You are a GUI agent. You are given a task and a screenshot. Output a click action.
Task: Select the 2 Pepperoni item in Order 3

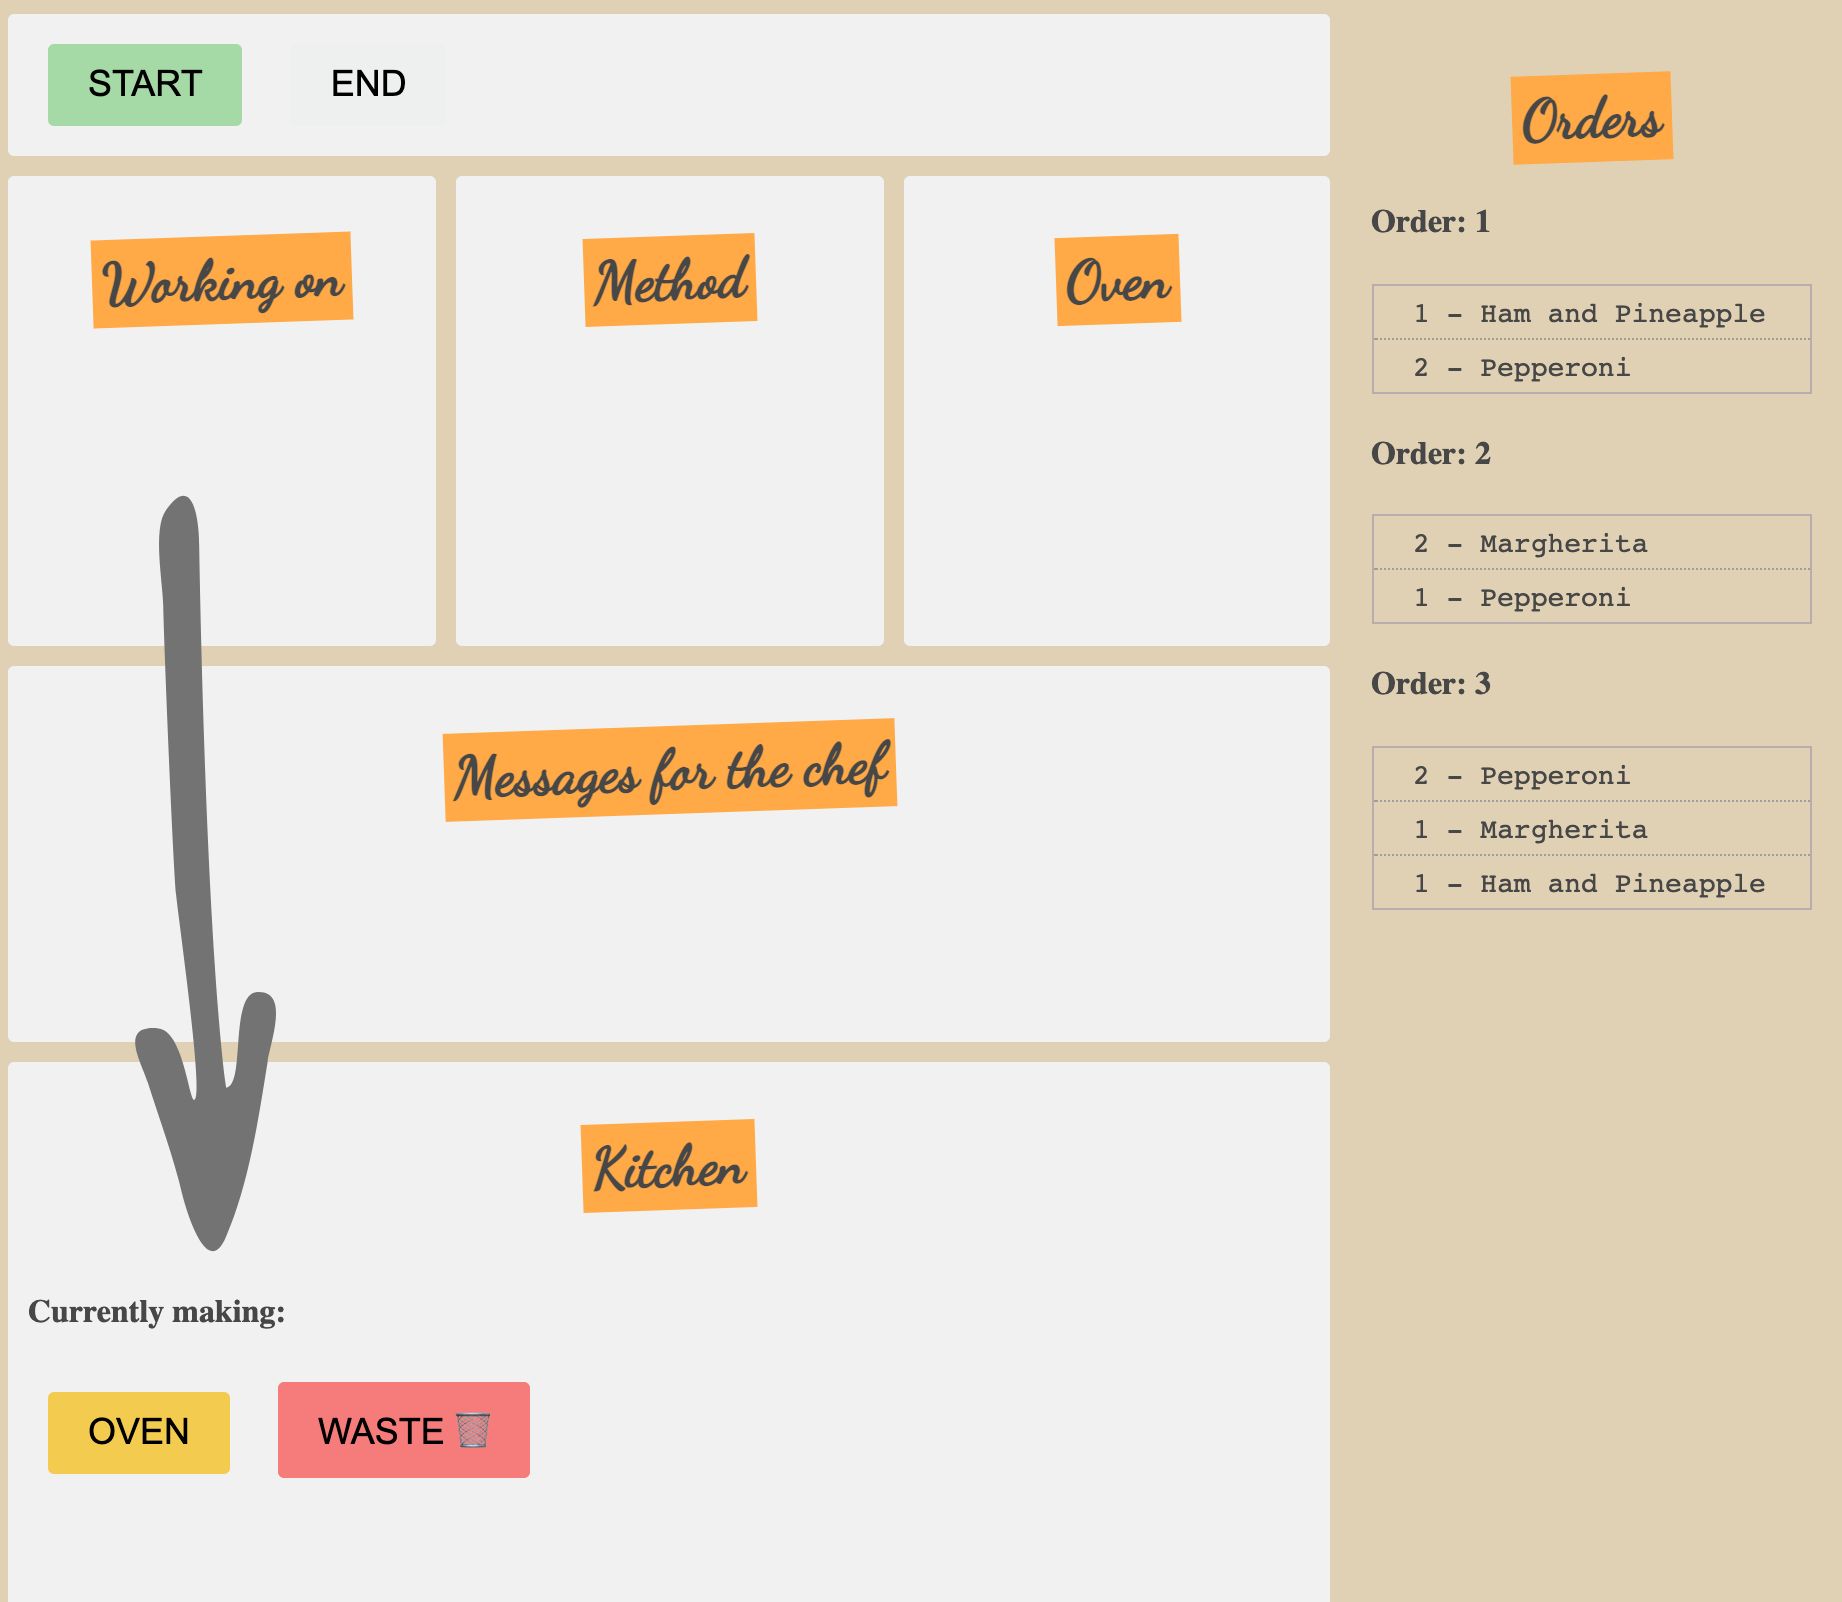click(x=1592, y=775)
